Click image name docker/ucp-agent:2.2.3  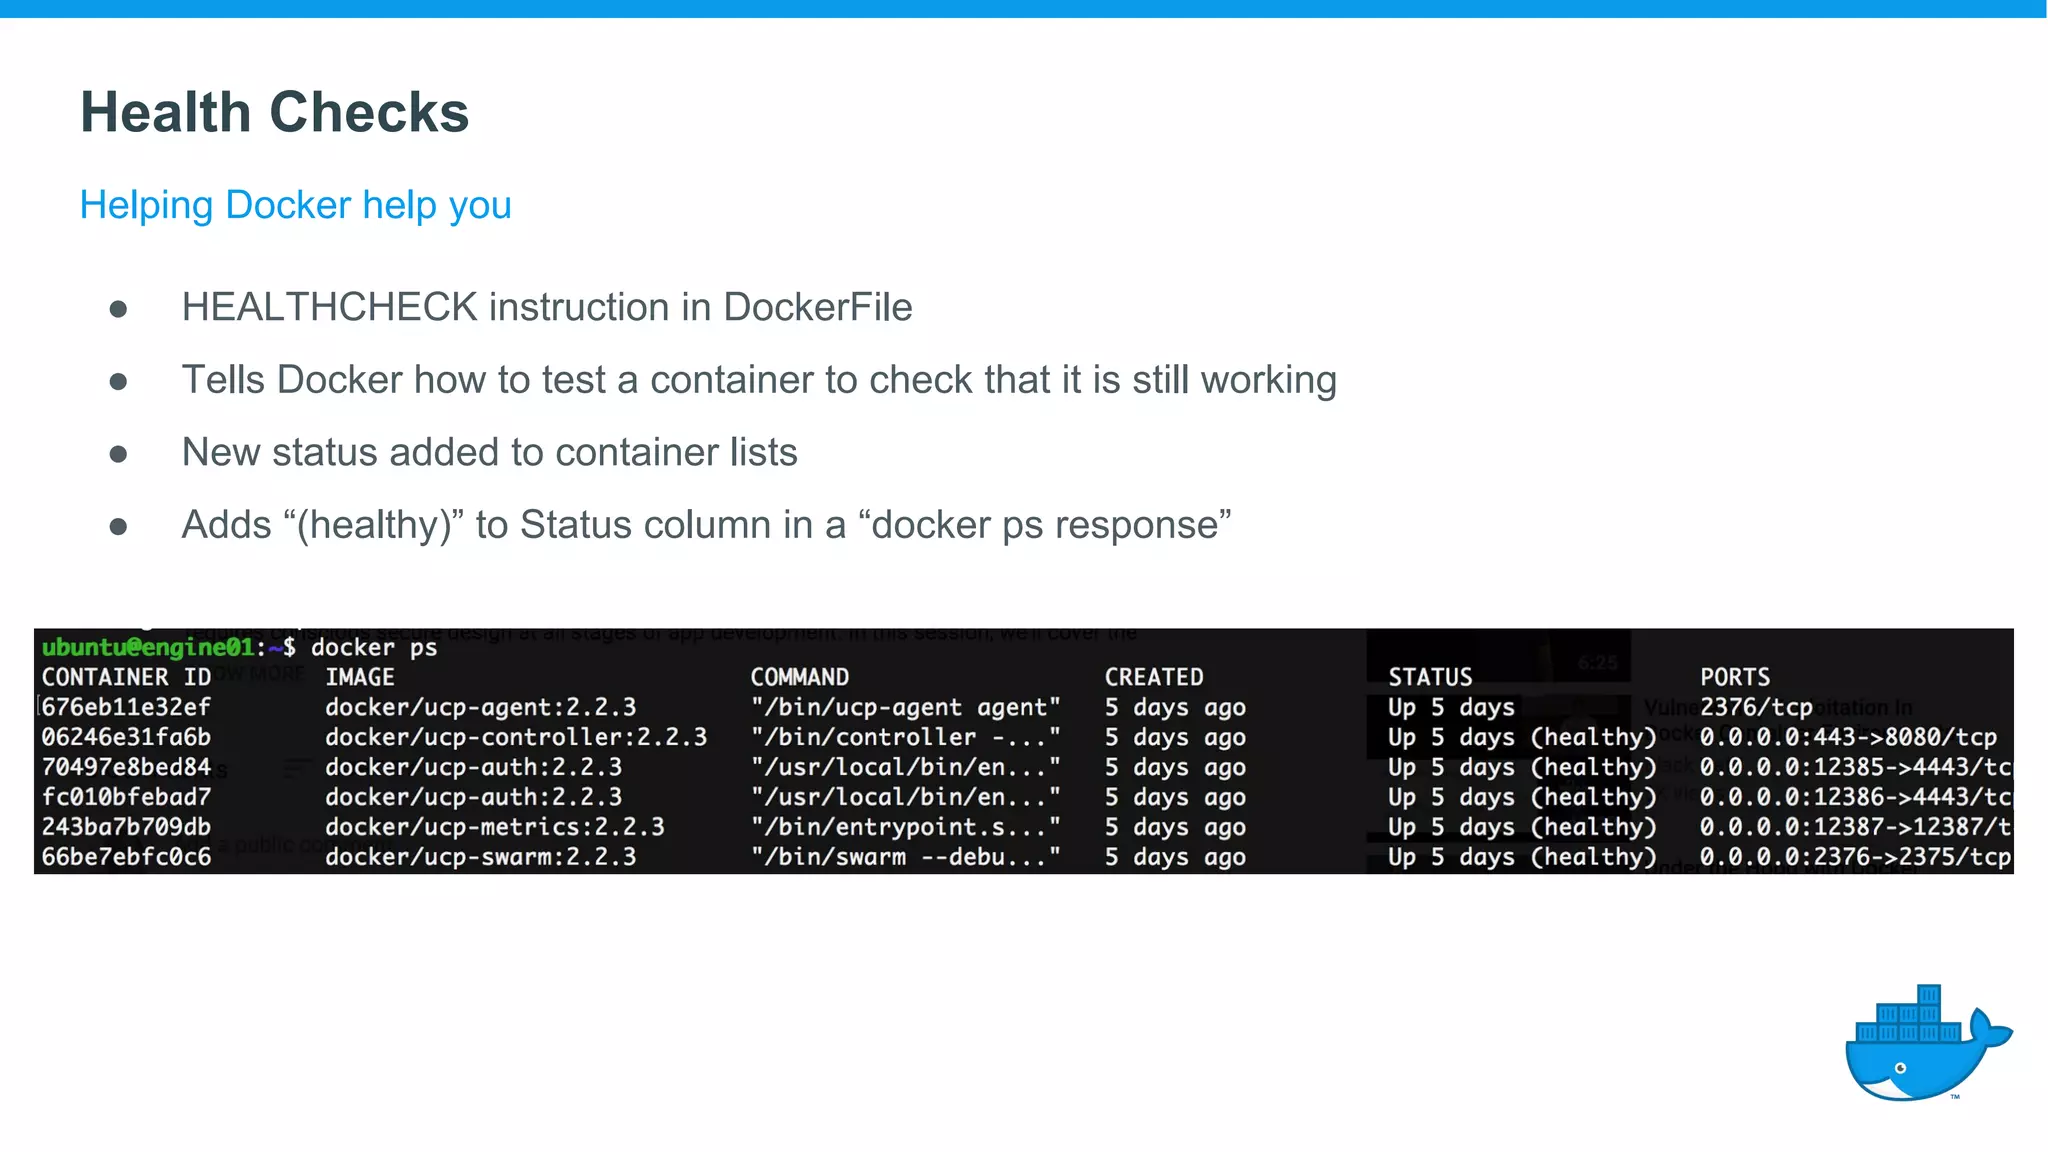(x=481, y=707)
